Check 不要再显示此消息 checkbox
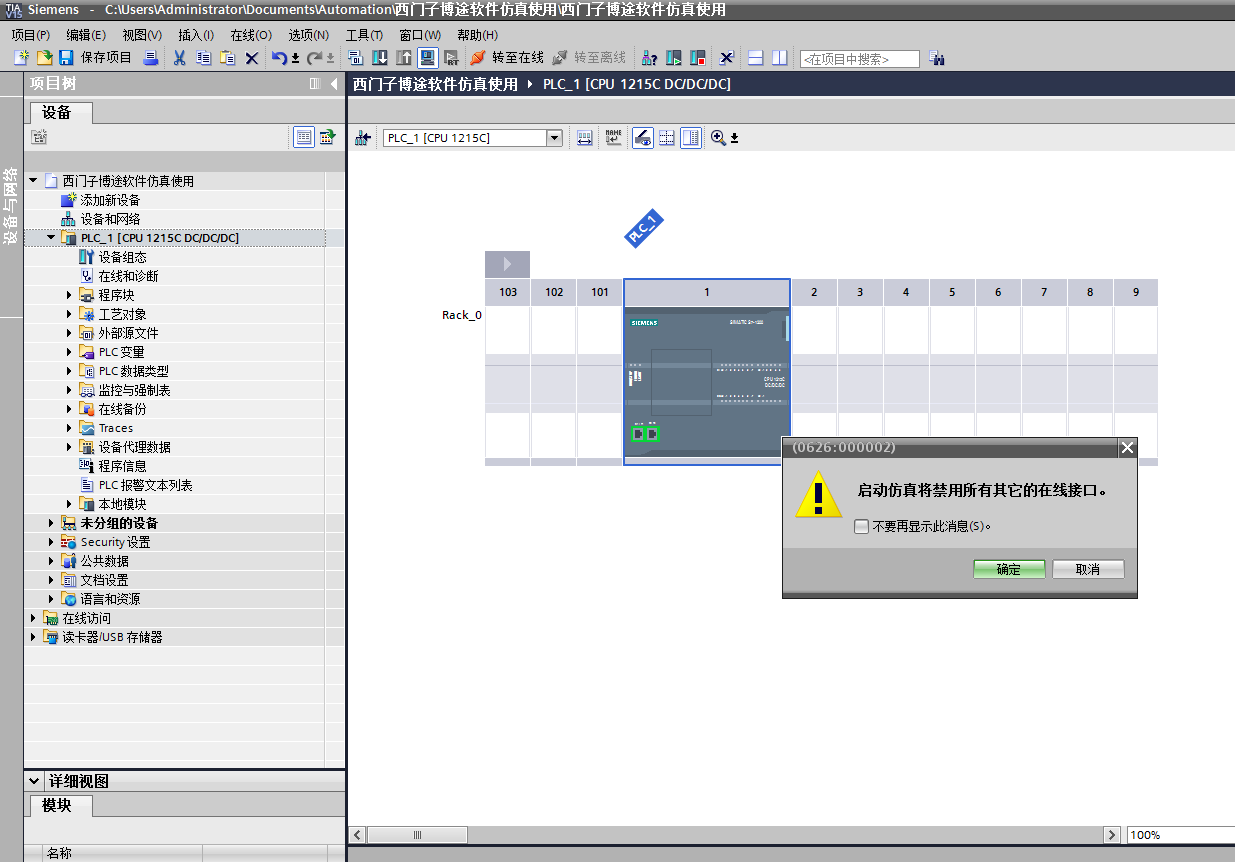1235x862 pixels. coord(861,526)
